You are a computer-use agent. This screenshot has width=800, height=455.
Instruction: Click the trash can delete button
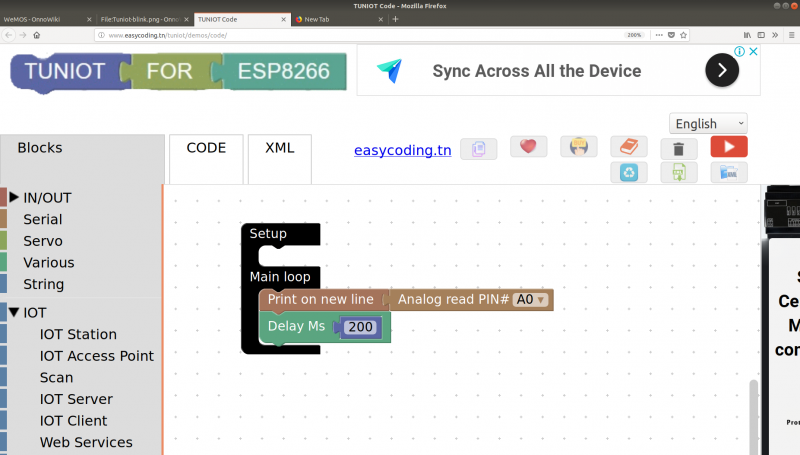[679, 148]
